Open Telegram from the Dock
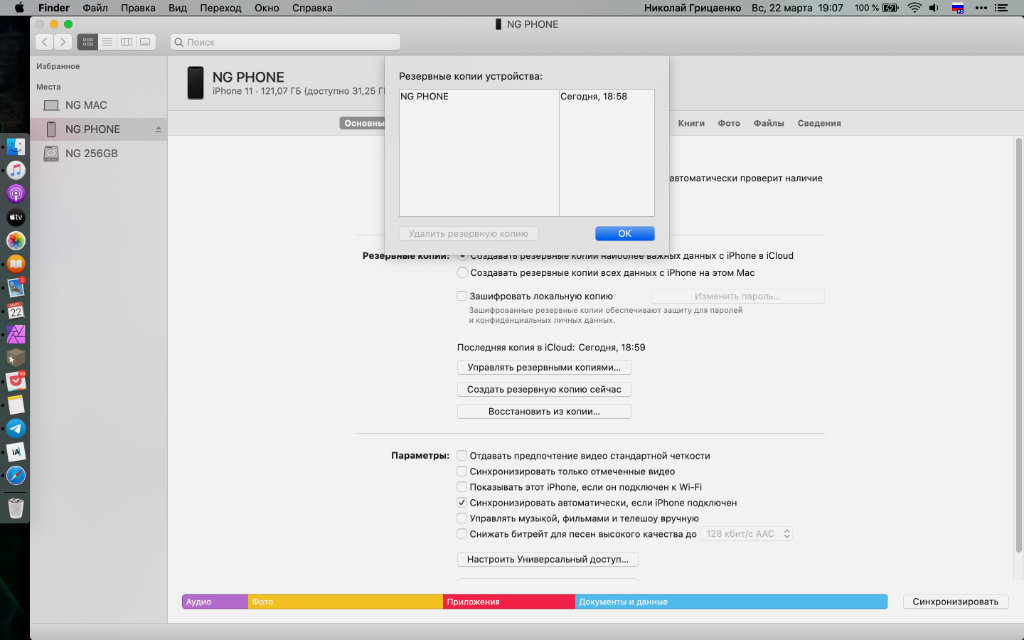The width and height of the screenshot is (1024, 640). [x=16, y=428]
